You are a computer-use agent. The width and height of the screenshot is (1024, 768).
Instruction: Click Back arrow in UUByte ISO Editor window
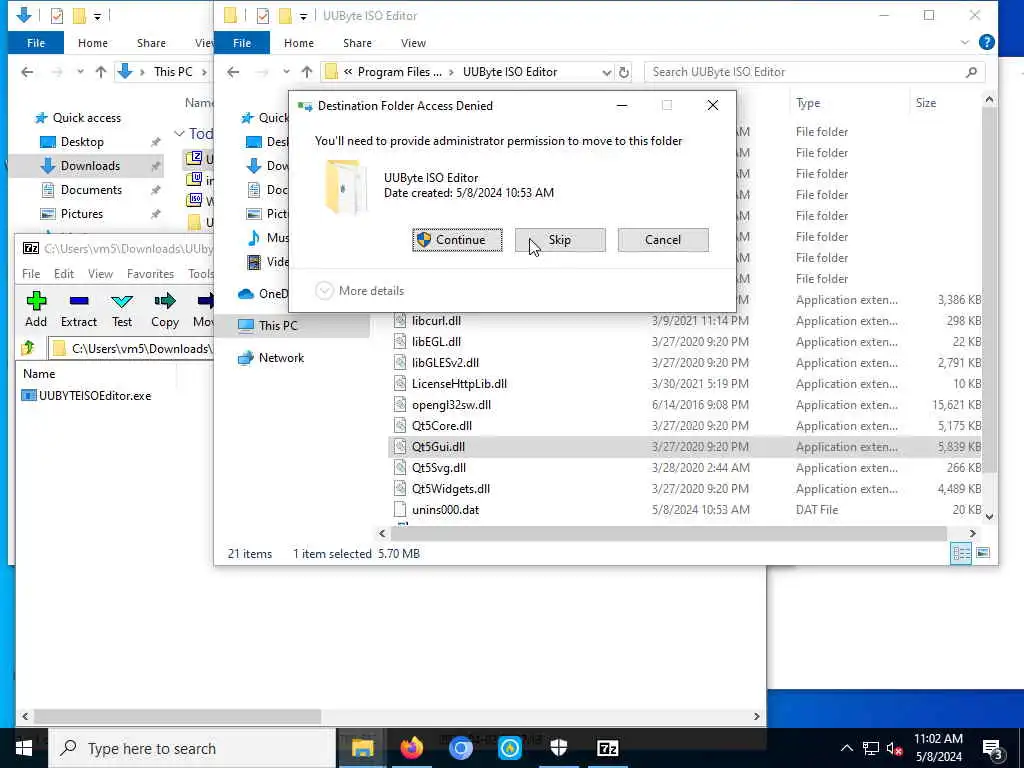(x=233, y=72)
